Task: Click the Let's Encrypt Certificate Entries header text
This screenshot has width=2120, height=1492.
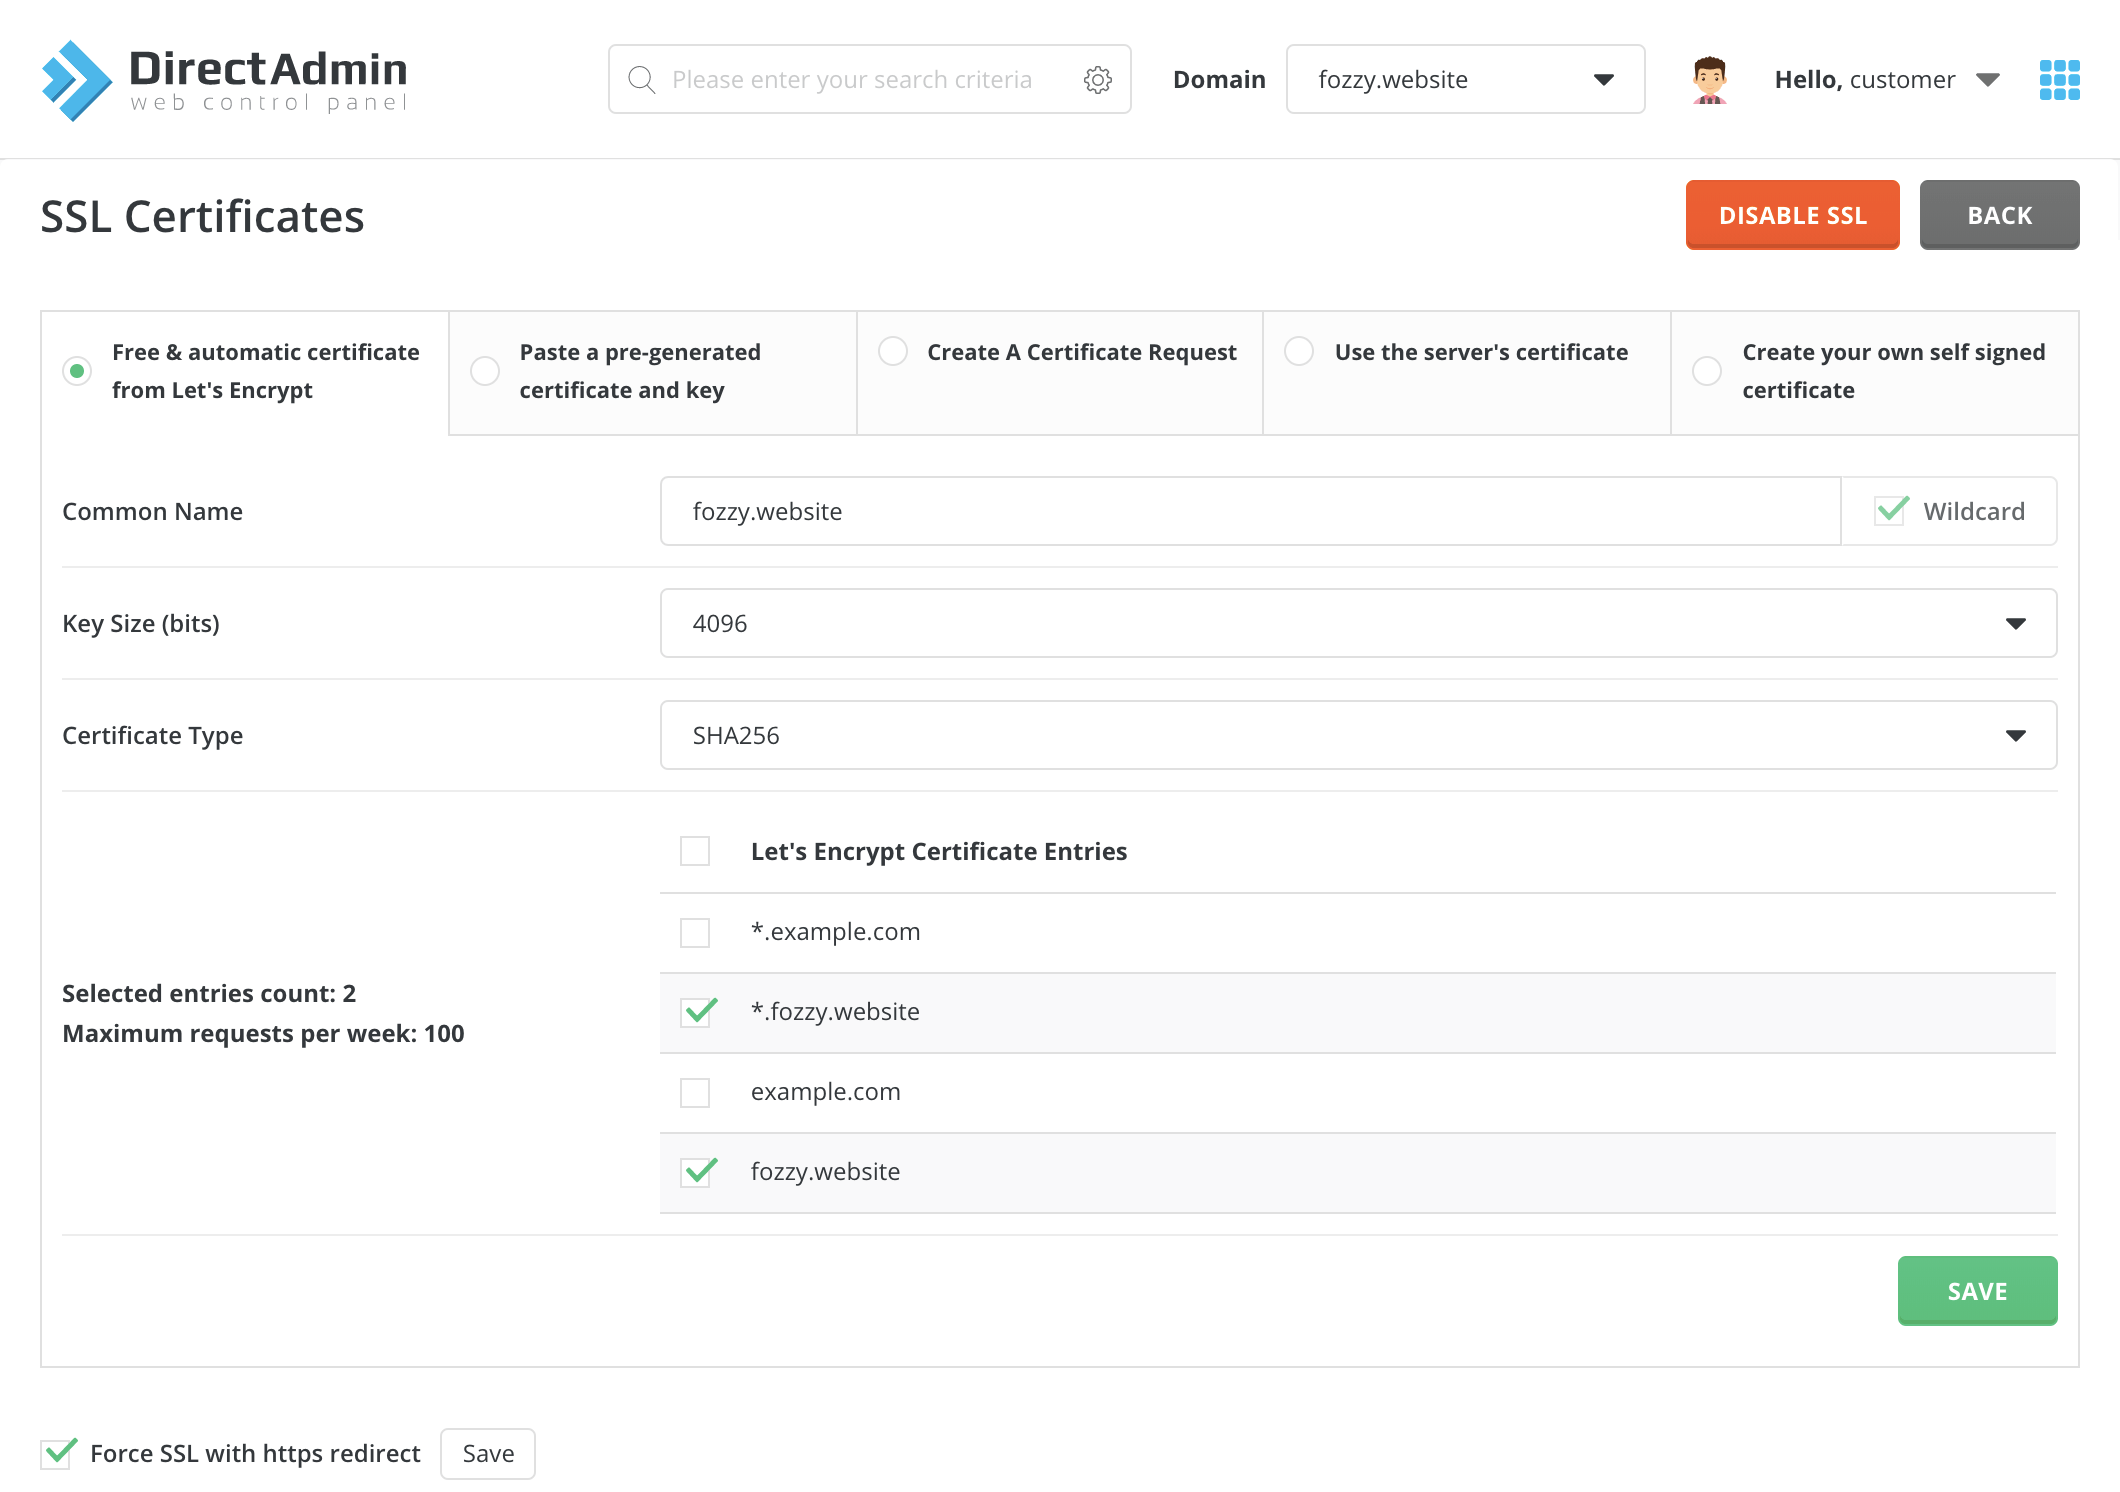Action: click(x=939, y=851)
